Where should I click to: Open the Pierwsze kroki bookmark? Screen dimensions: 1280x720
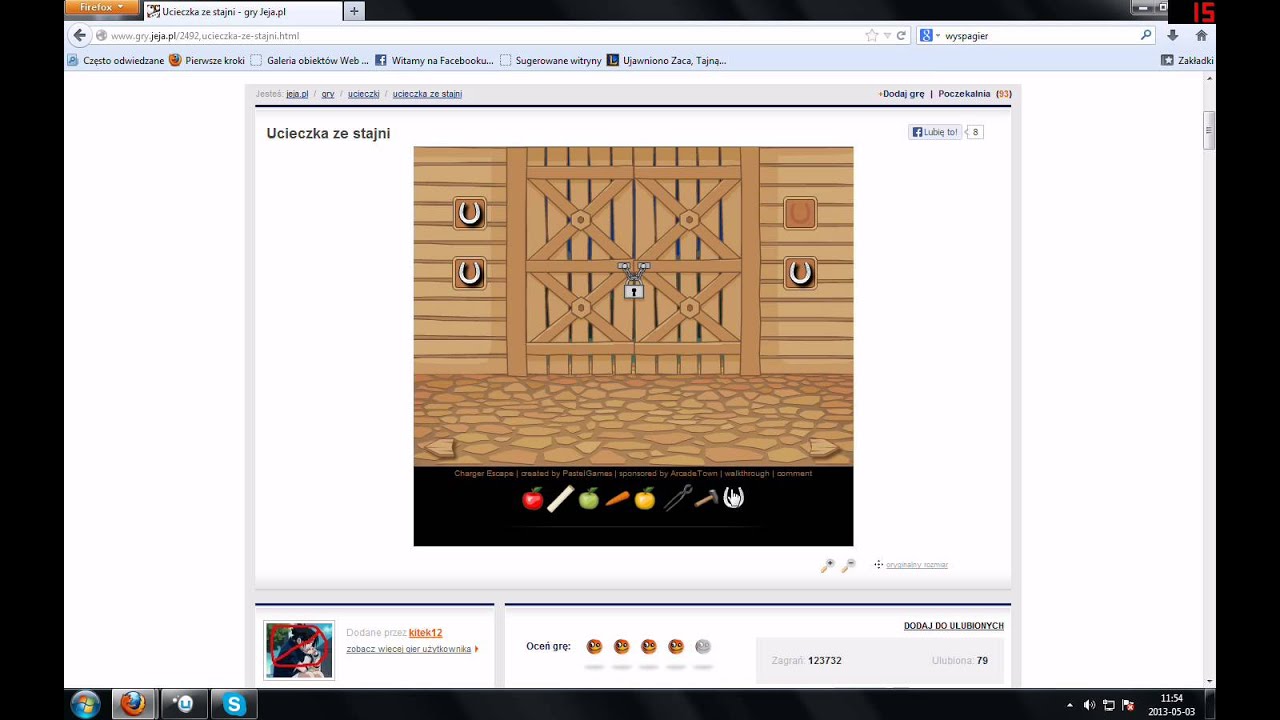(207, 60)
